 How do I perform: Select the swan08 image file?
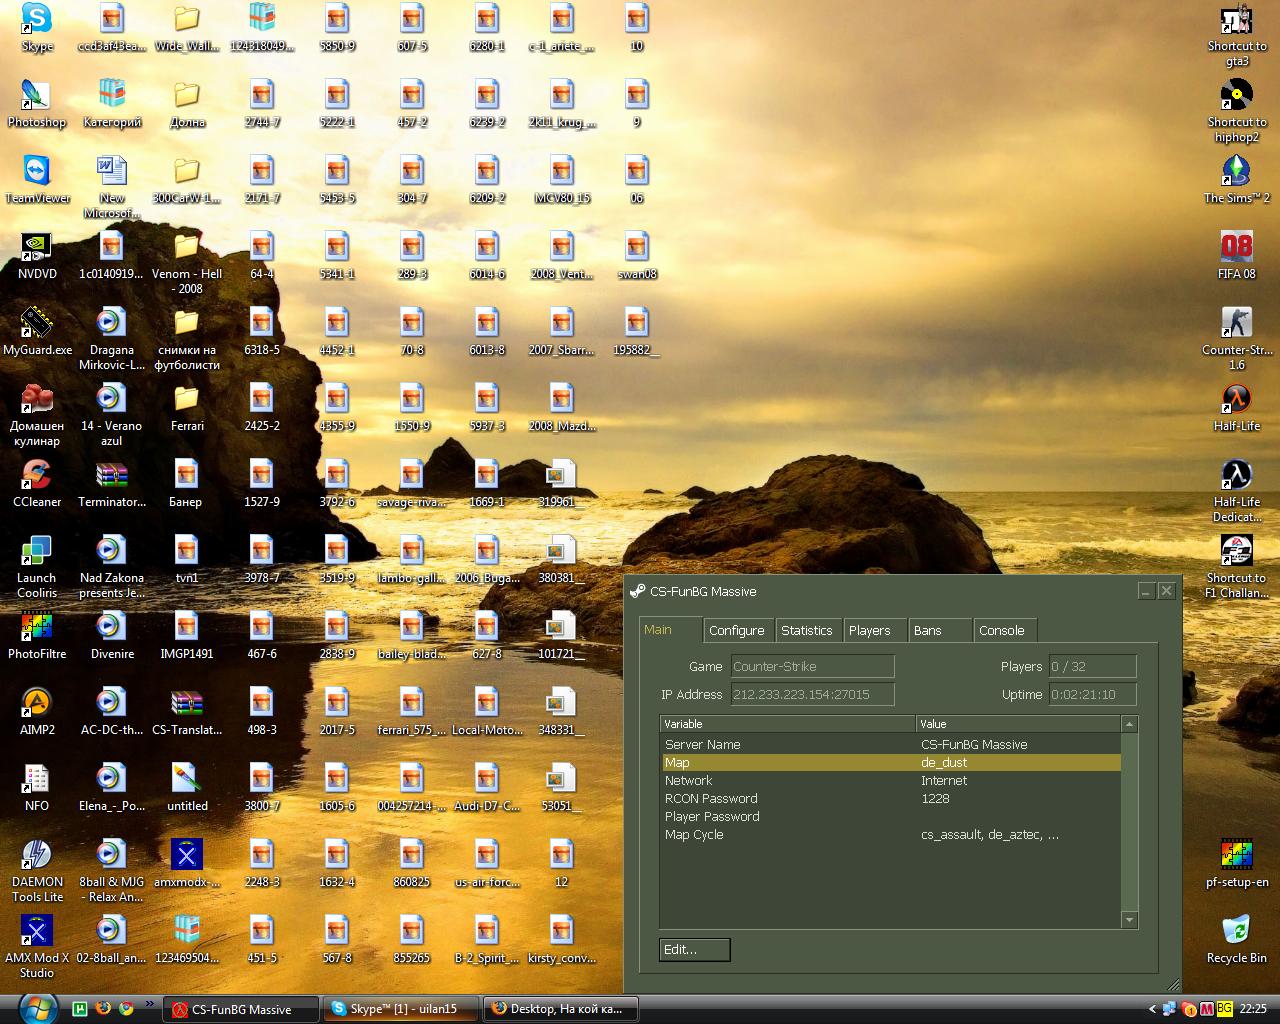(x=637, y=255)
